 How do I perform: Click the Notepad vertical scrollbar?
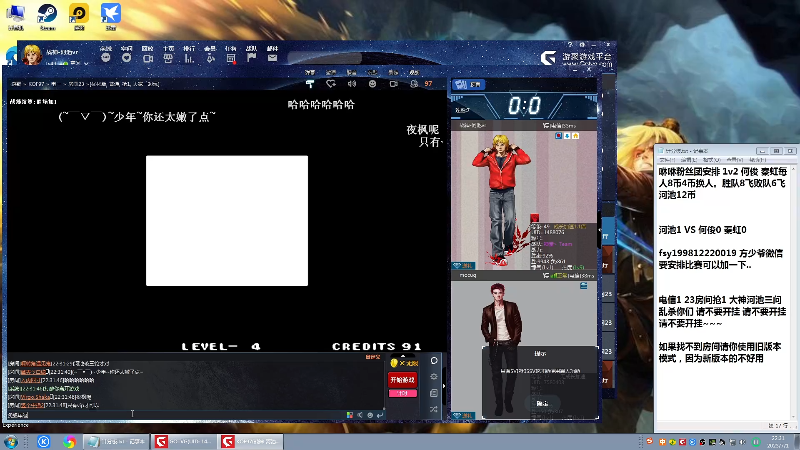pyautogui.click(x=793, y=292)
